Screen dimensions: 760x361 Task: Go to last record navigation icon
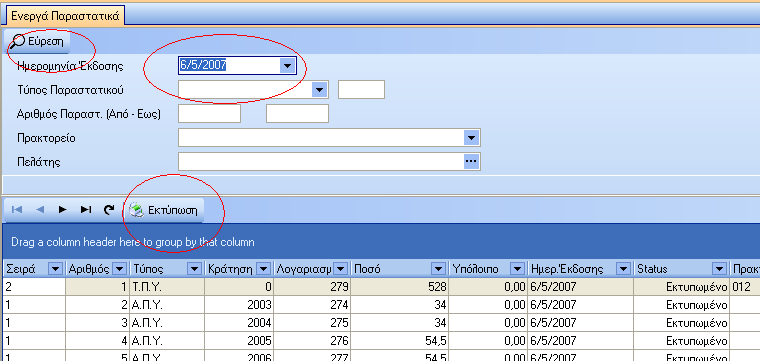point(86,209)
